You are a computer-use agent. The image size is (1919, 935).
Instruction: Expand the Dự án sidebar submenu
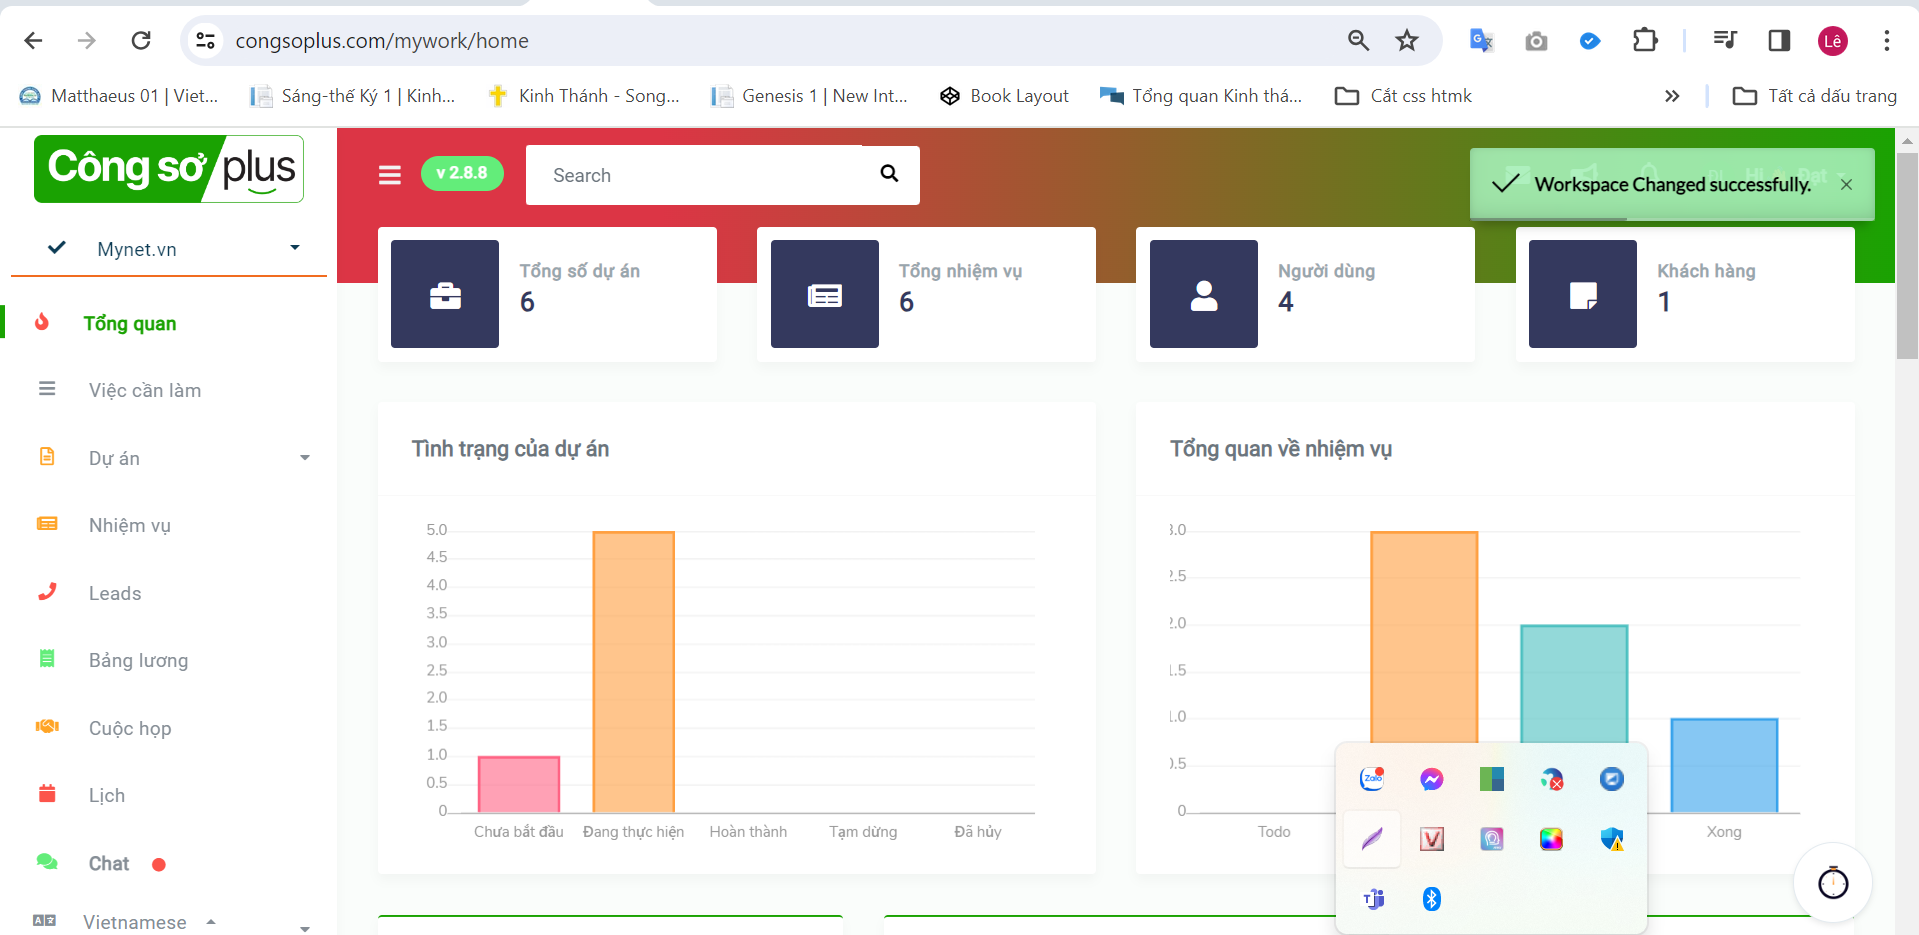(x=304, y=458)
